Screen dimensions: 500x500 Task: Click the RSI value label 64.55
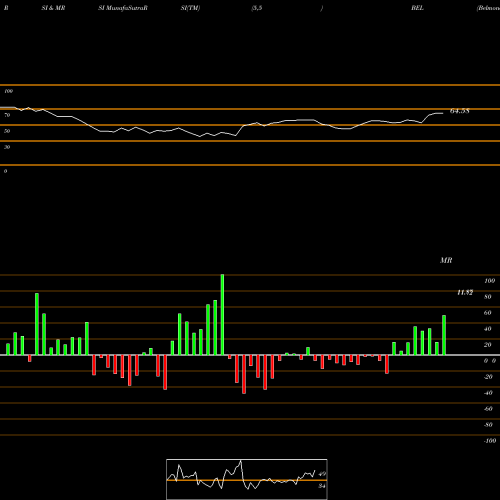coord(460,111)
